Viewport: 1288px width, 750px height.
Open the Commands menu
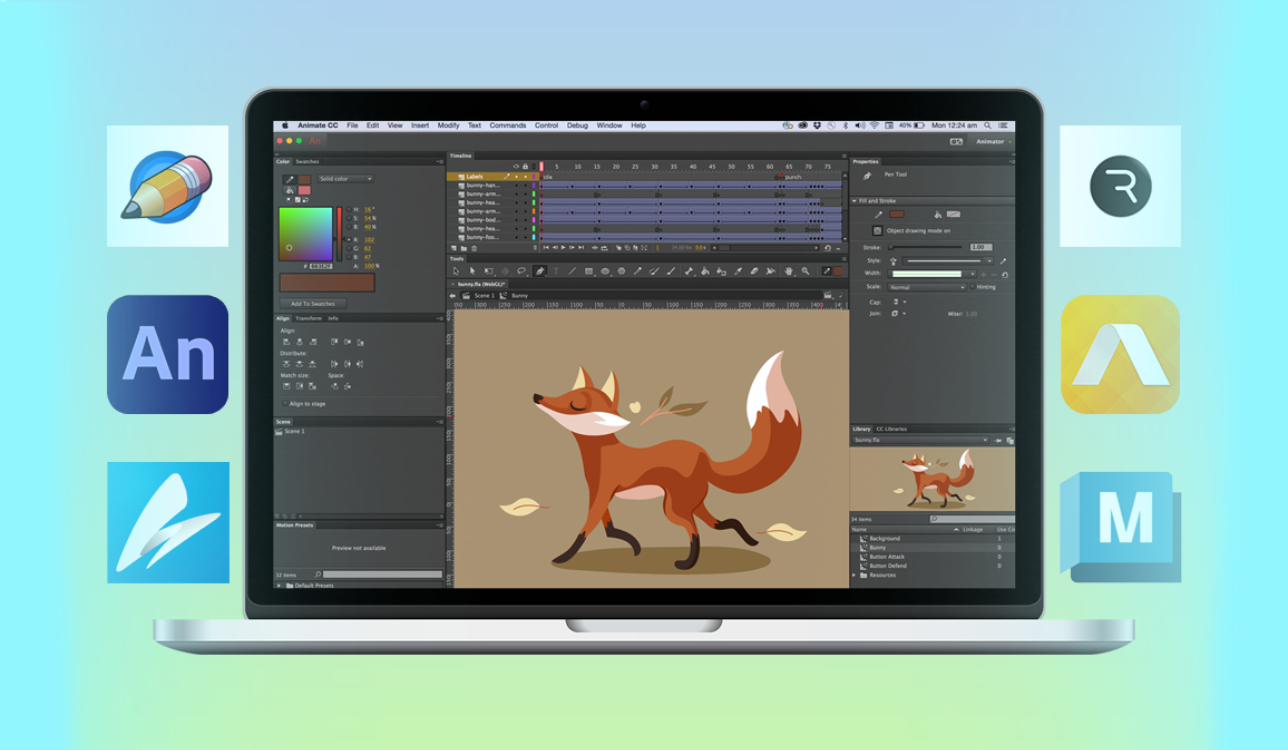508,126
